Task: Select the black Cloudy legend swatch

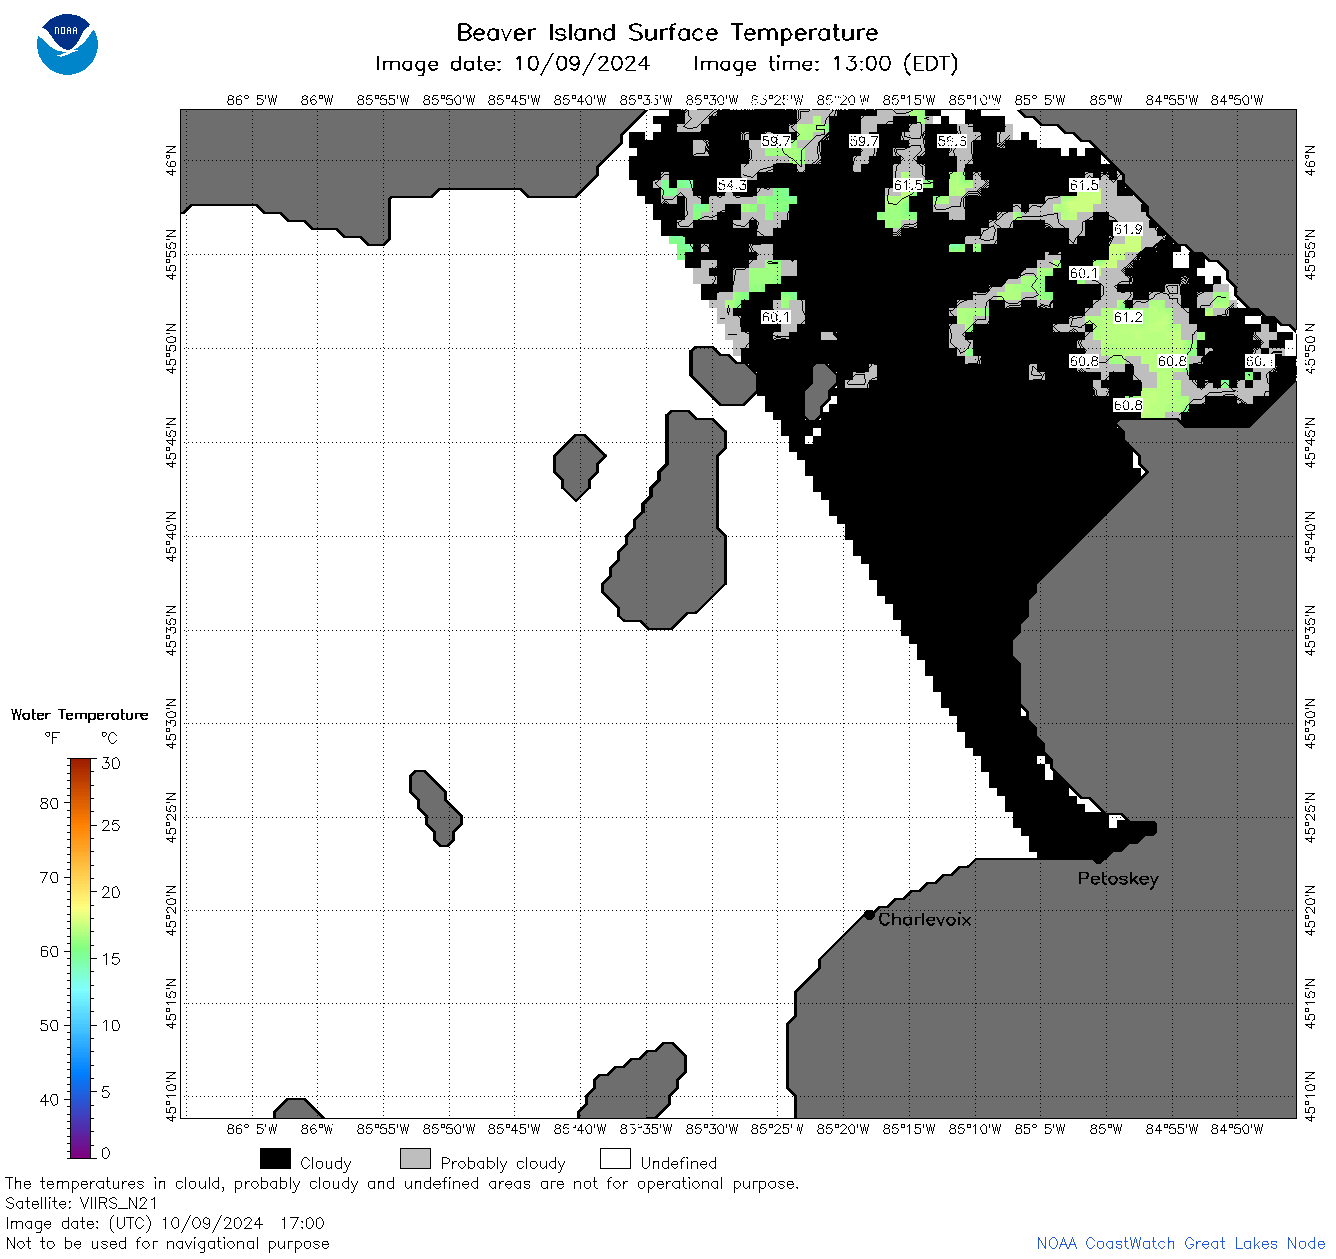Action: click(x=275, y=1158)
